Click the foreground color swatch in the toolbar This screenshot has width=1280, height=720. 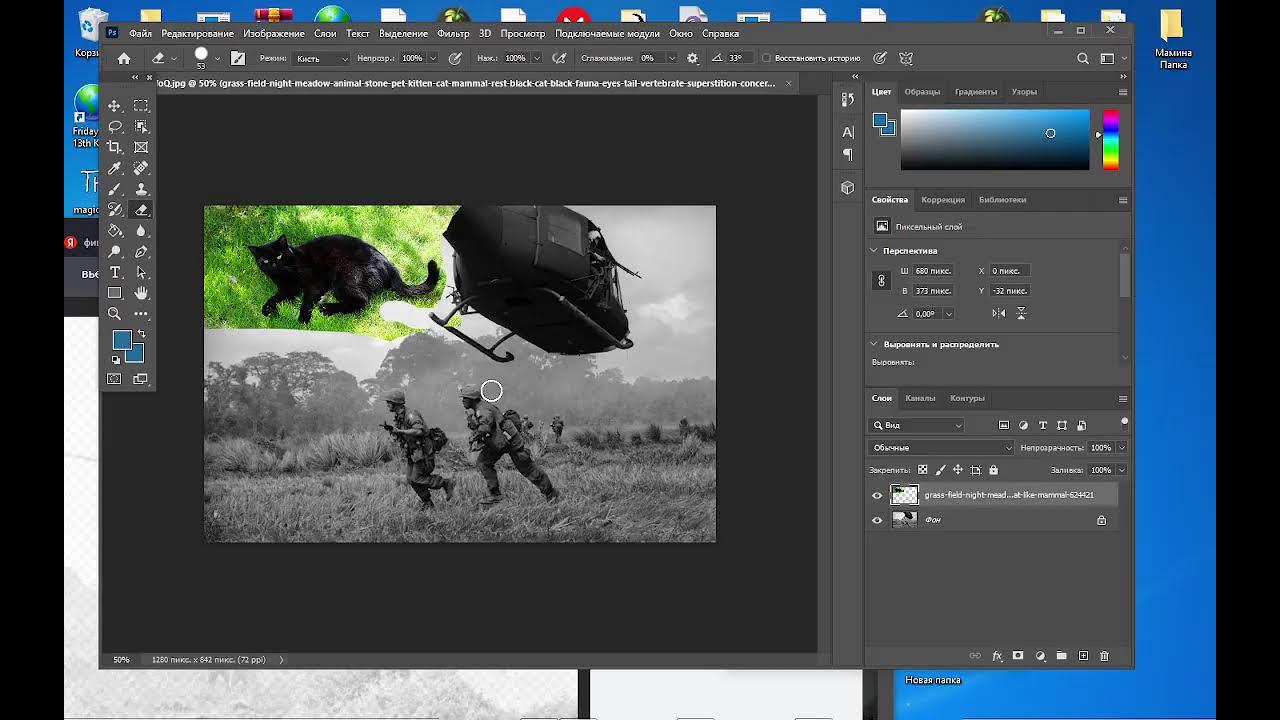point(122,341)
